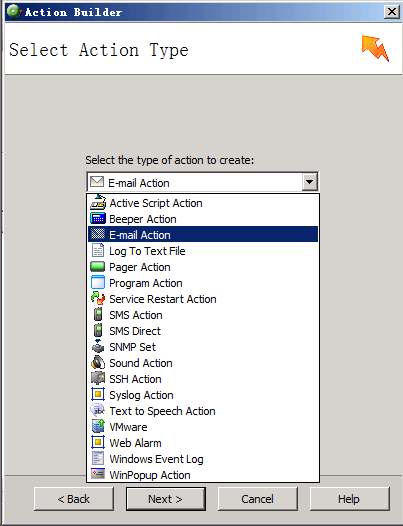Click the Next > button
403x526 pixels.
click(166, 499)
